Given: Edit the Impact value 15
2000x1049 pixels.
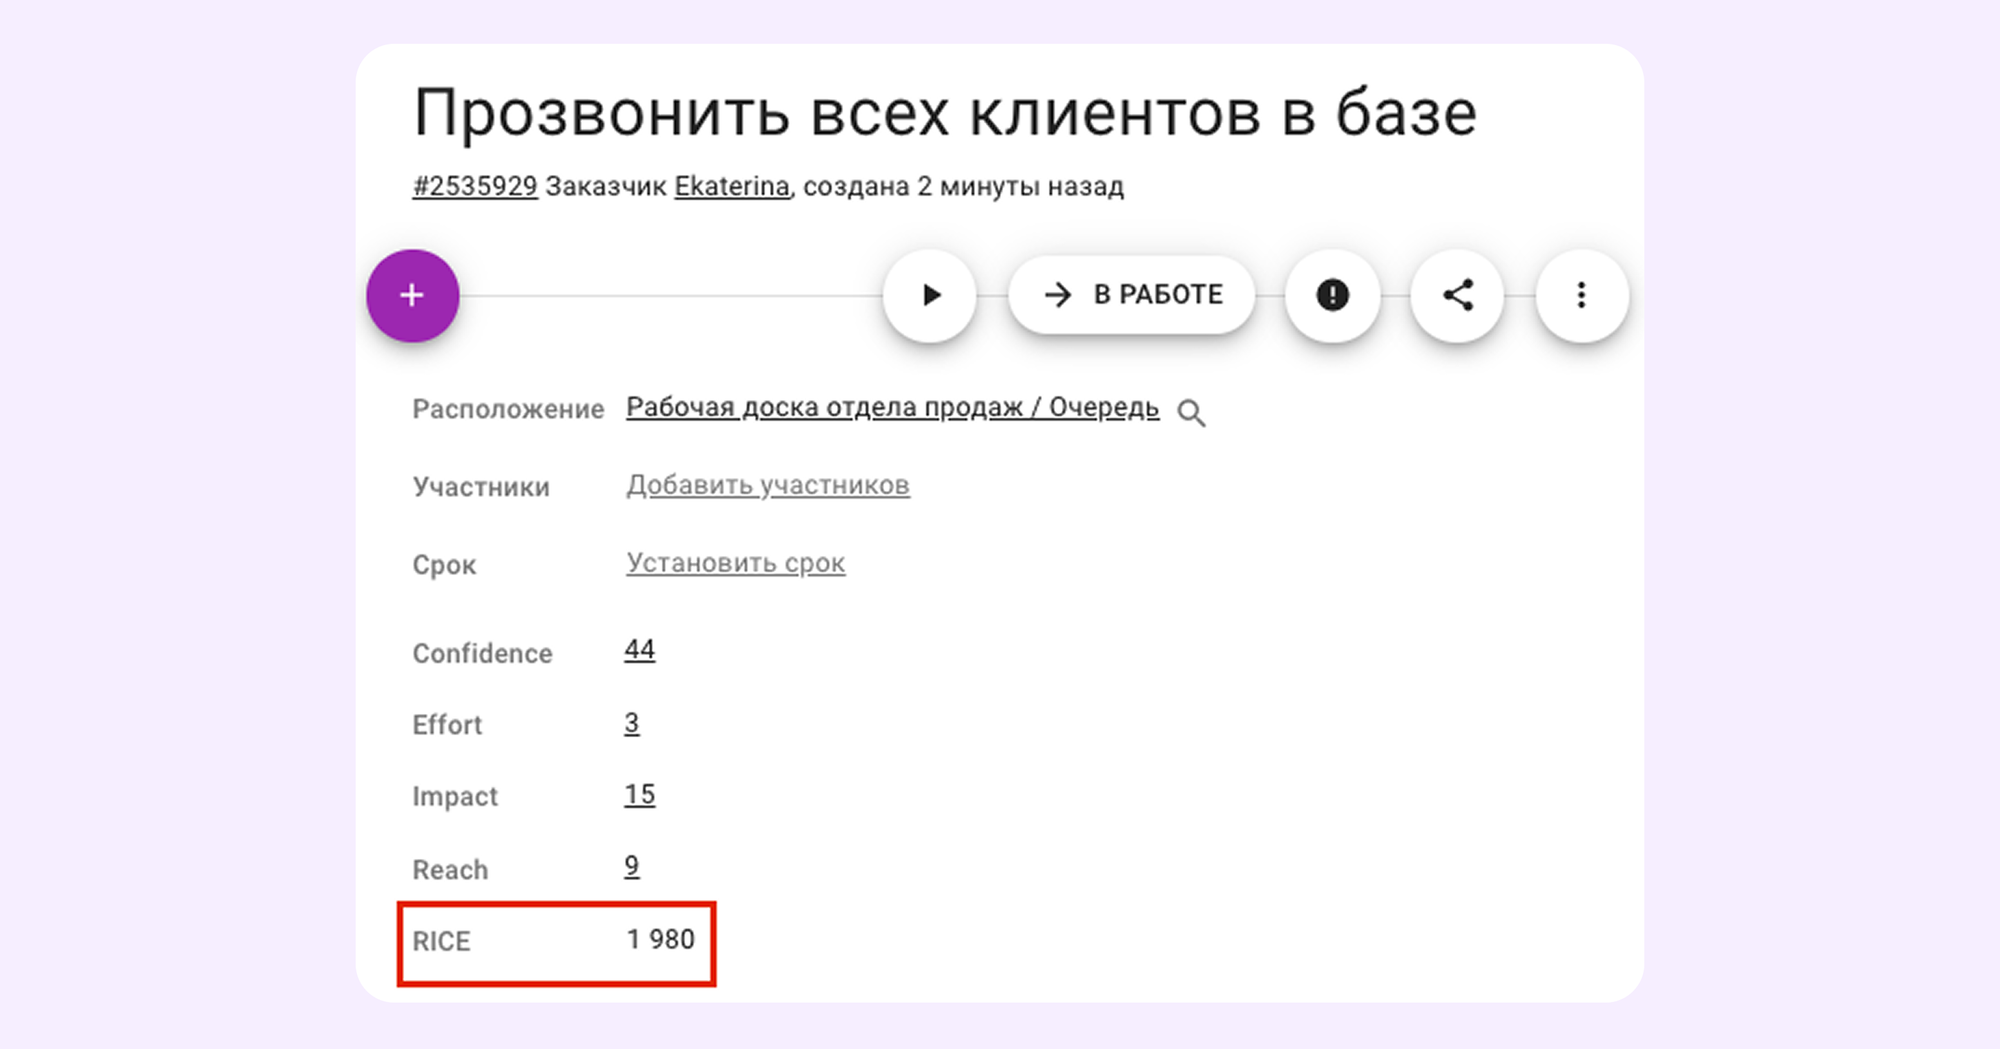Looking at the screenshot, I should coord(639,796).
